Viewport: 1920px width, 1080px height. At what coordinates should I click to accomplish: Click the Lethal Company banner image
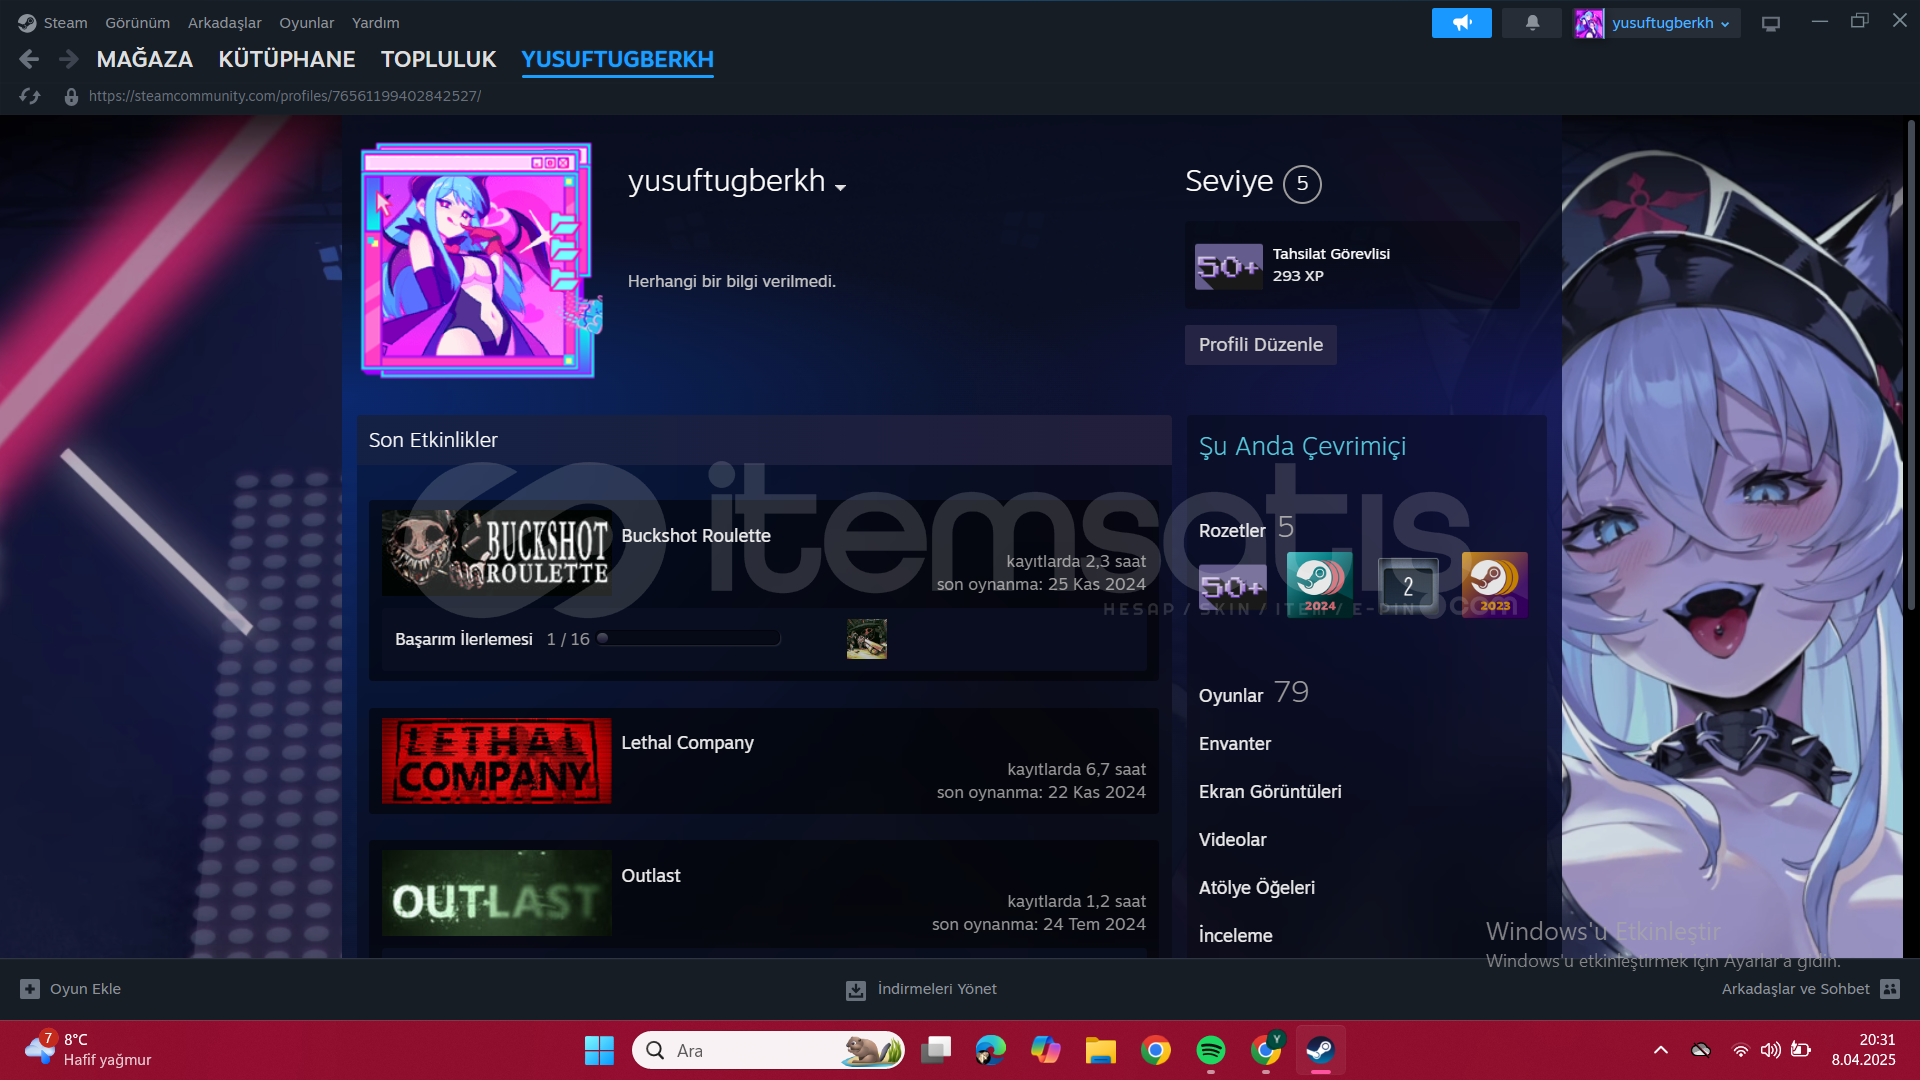(x=496, y=761)
